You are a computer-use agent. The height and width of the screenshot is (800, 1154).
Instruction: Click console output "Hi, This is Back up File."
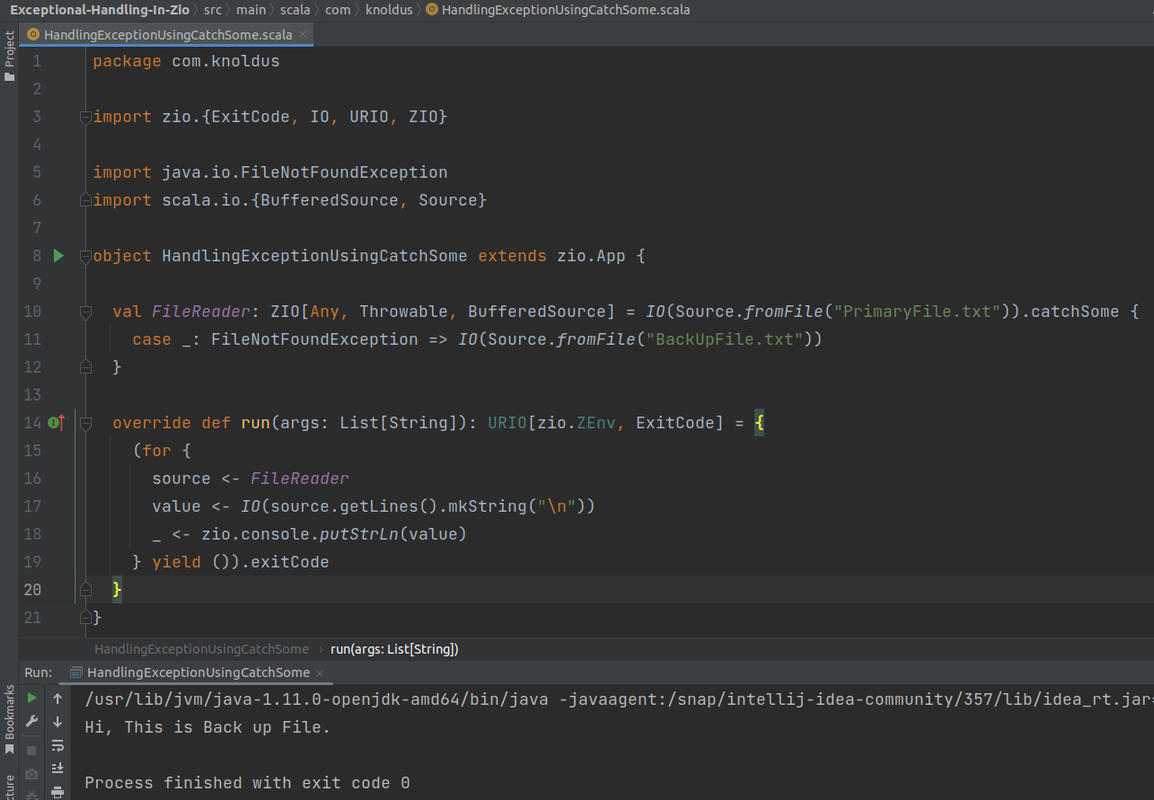pyautogui.click(x=208, y=727)
